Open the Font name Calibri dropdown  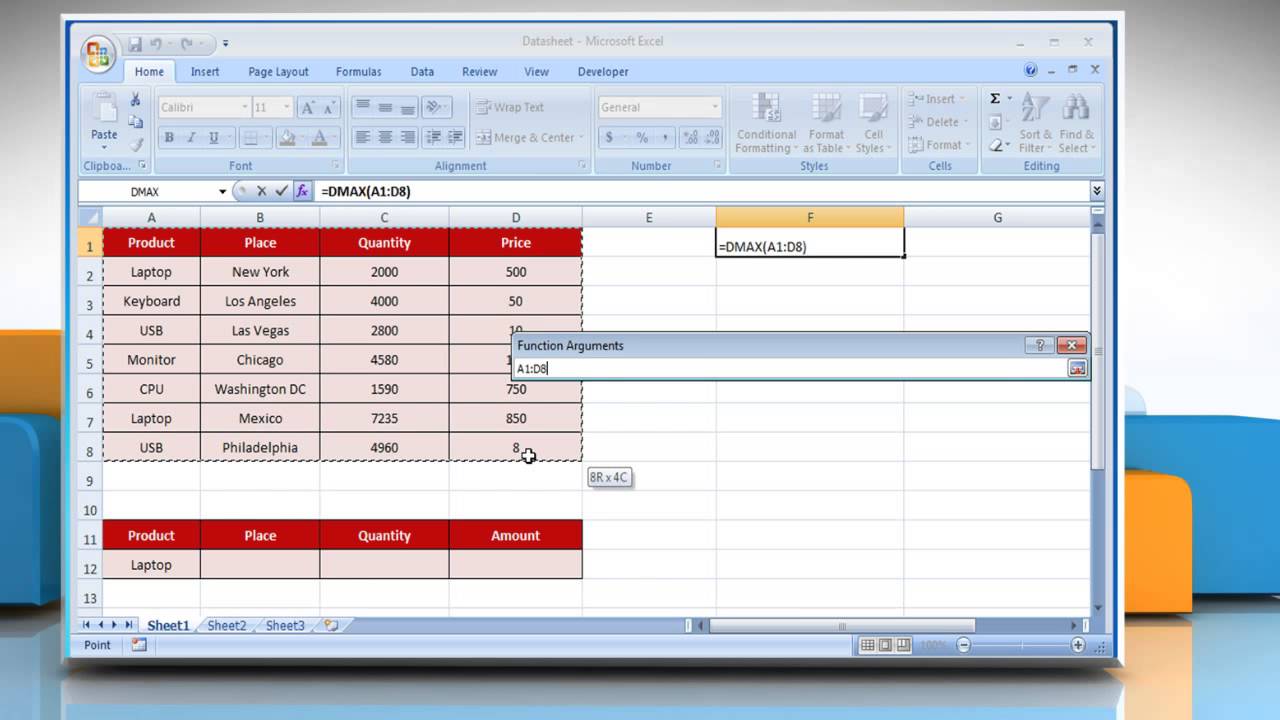244,107
